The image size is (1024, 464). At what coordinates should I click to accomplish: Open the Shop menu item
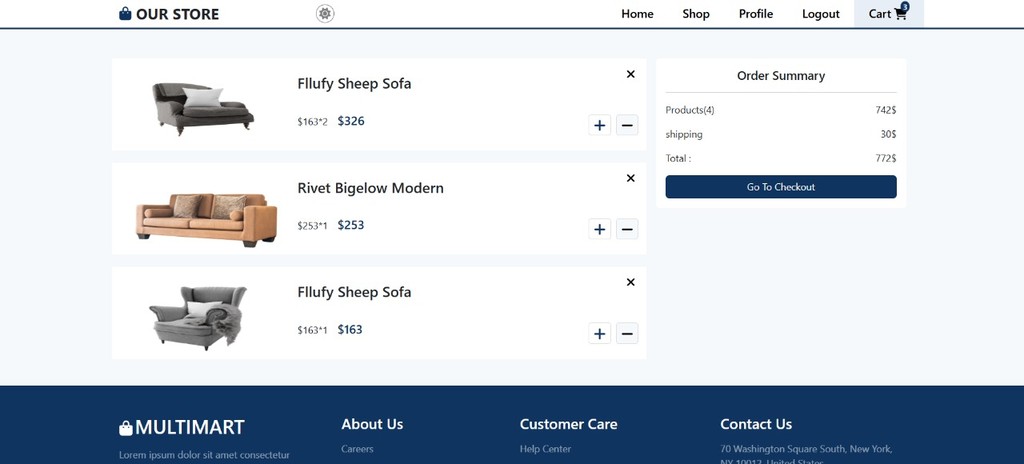pyautogui.click(x=696, y=14)
